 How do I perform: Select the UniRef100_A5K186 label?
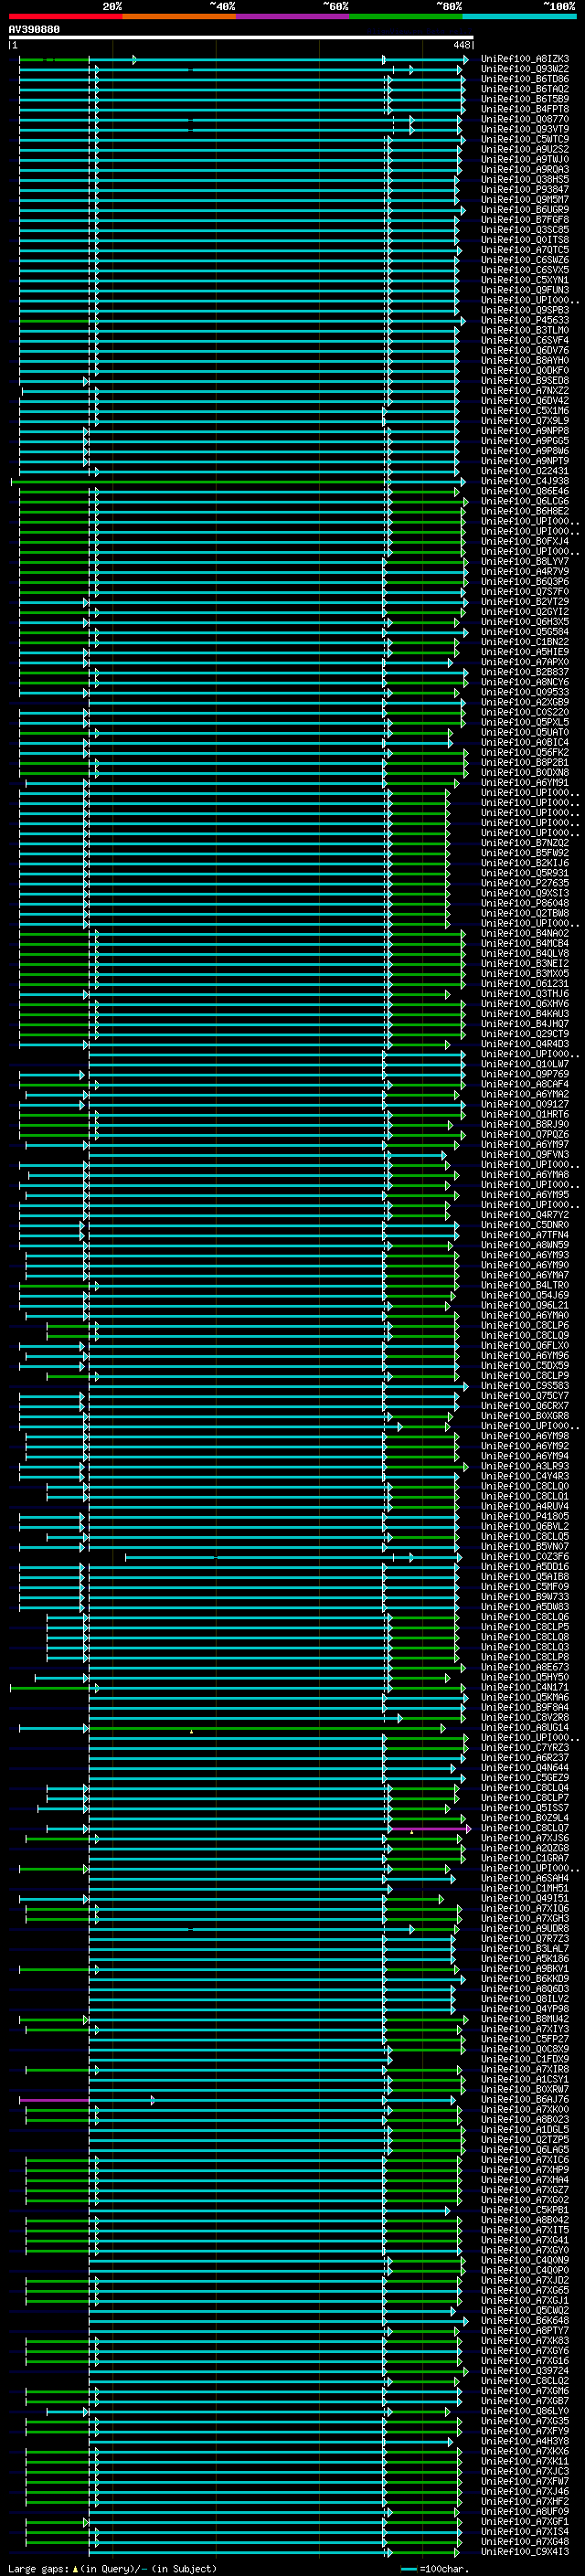coord(525,1960)
